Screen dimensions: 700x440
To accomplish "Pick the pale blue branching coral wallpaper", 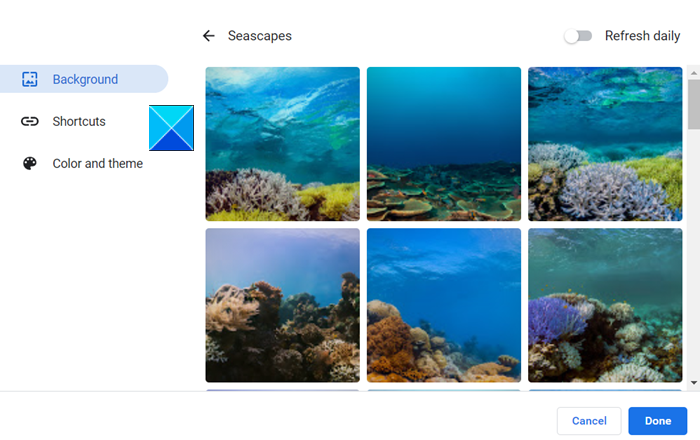I will (x=605, y=144).
